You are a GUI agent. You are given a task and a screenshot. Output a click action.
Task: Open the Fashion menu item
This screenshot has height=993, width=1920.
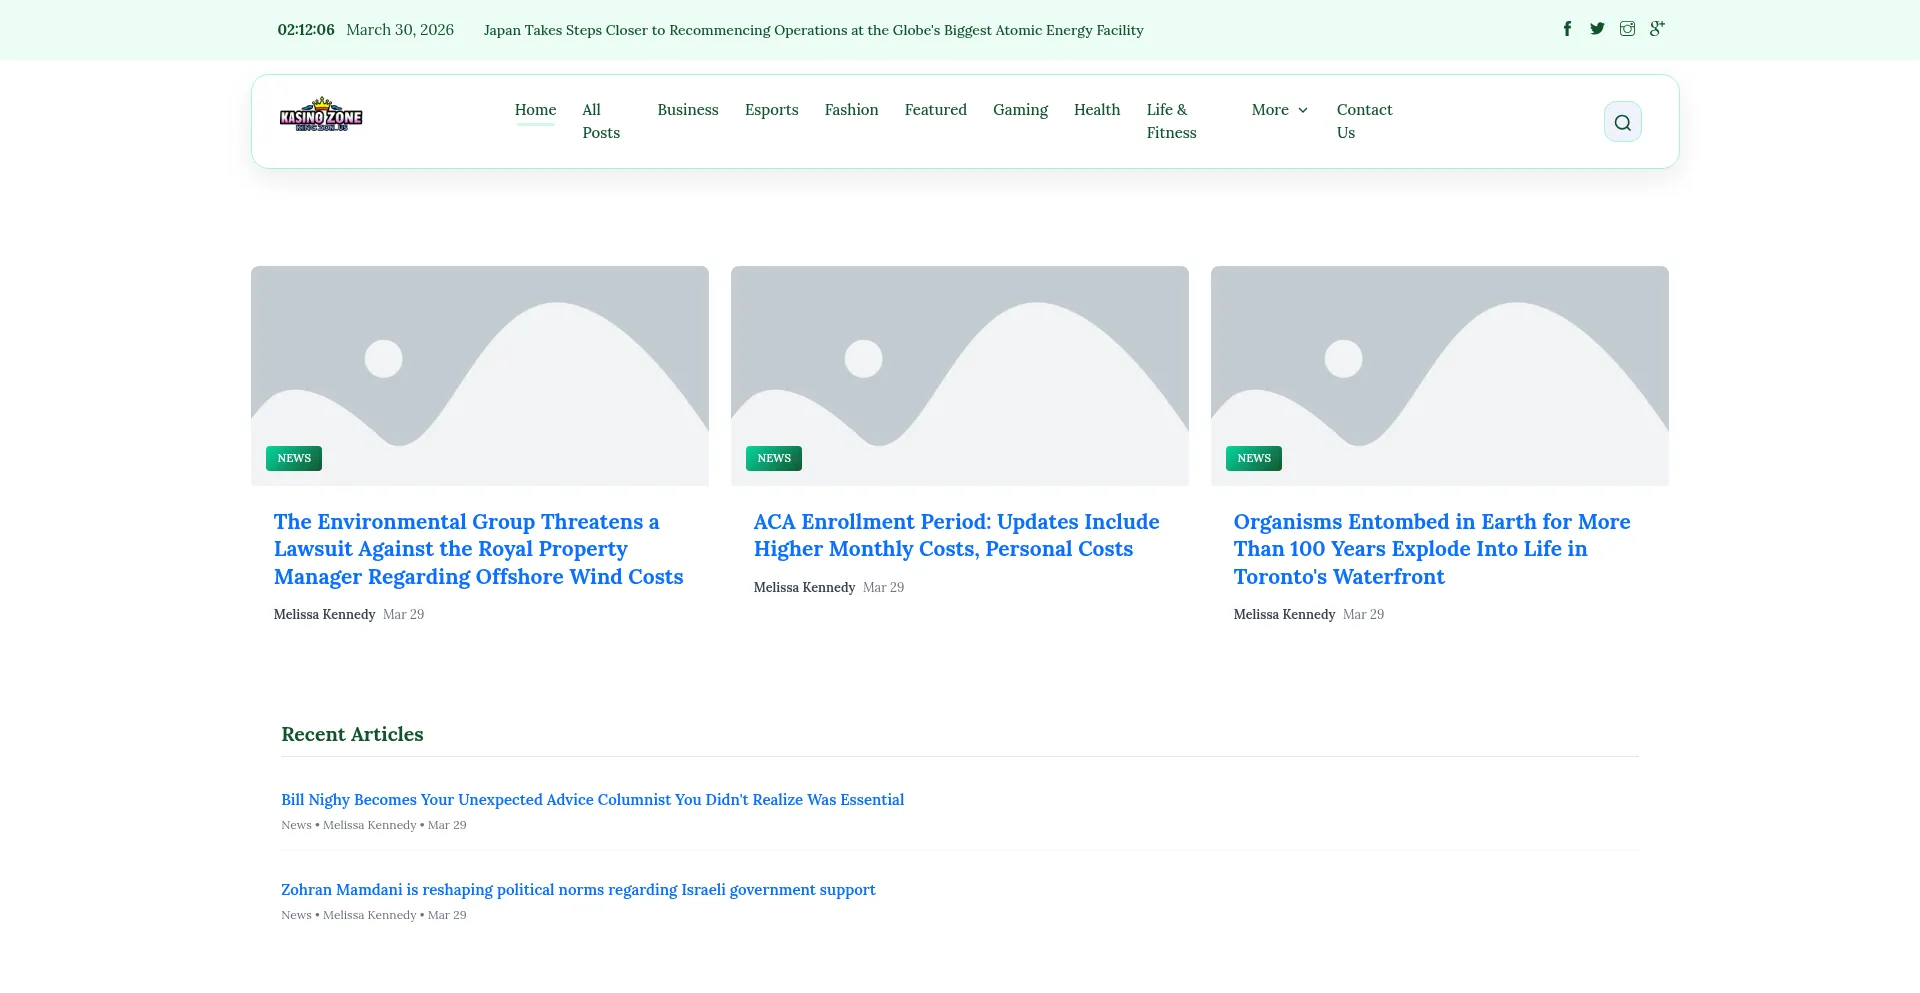pyautogui.click(x=851, y=110)
